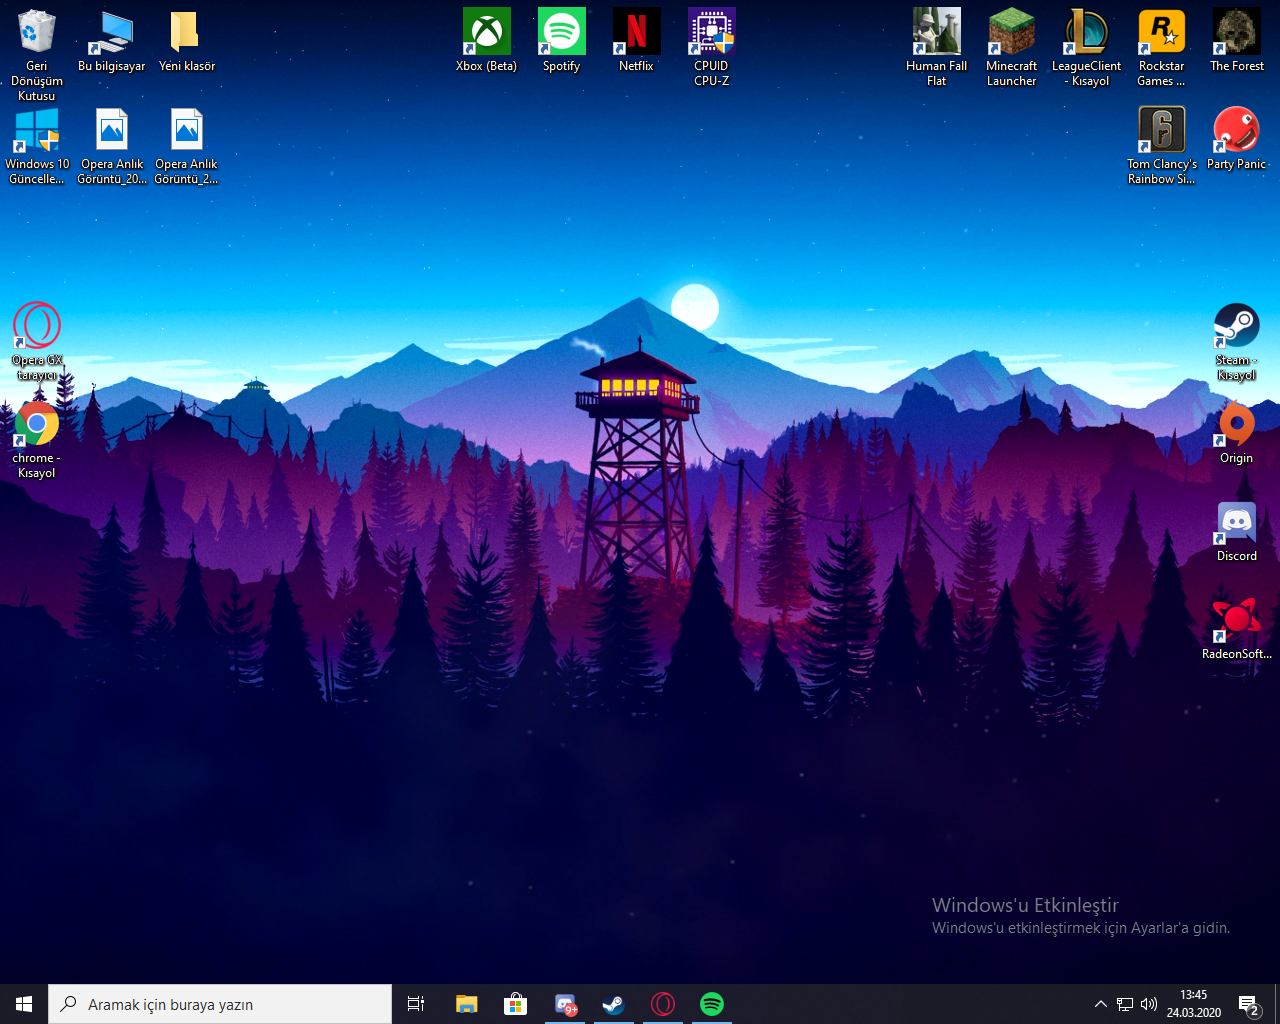Select the Rockstar Games launcher icon

(1162, 47)
